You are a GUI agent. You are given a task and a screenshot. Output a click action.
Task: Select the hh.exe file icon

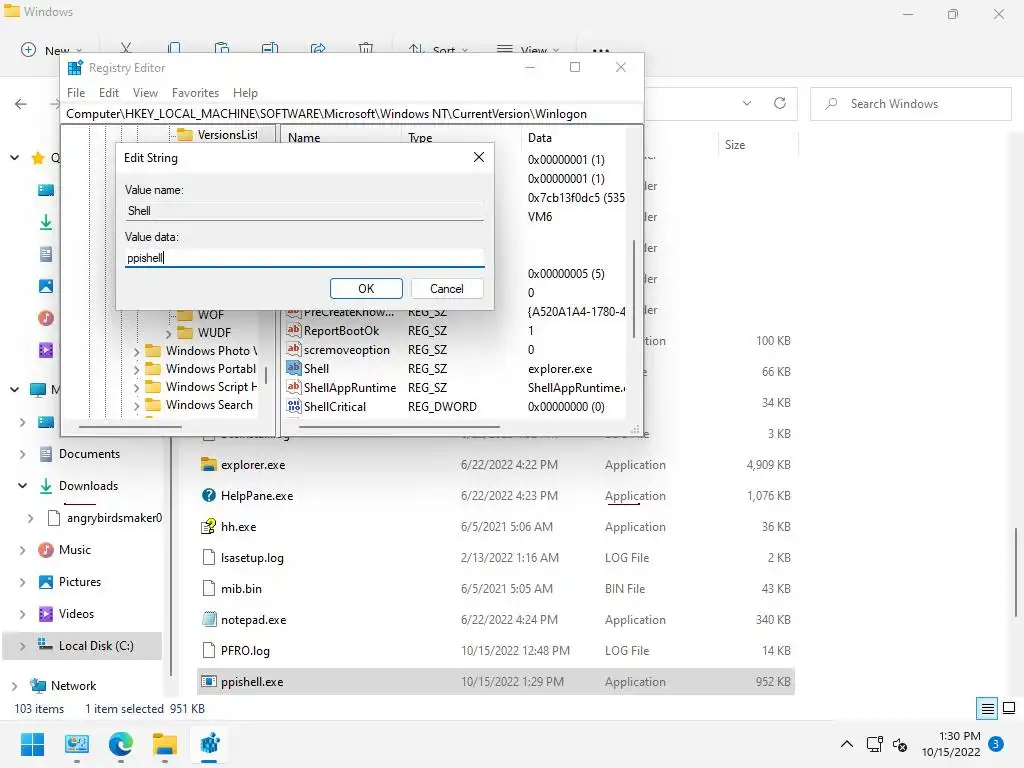point(208,526)
